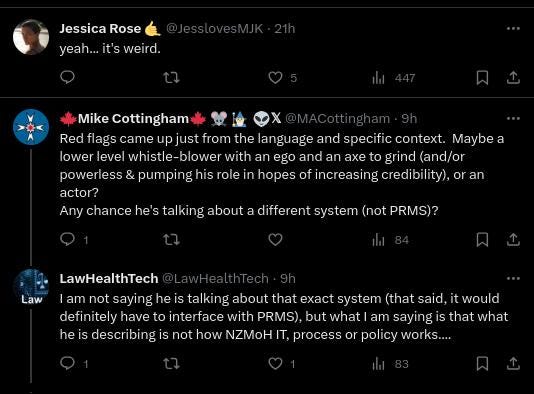Click LawHealthTech's profile avatar

31,287
